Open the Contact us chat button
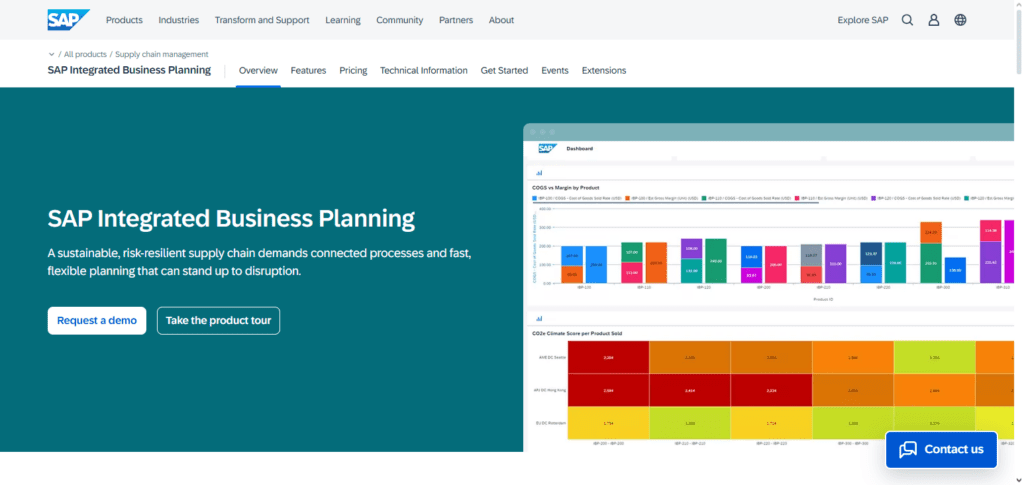 tap(941, 450)
